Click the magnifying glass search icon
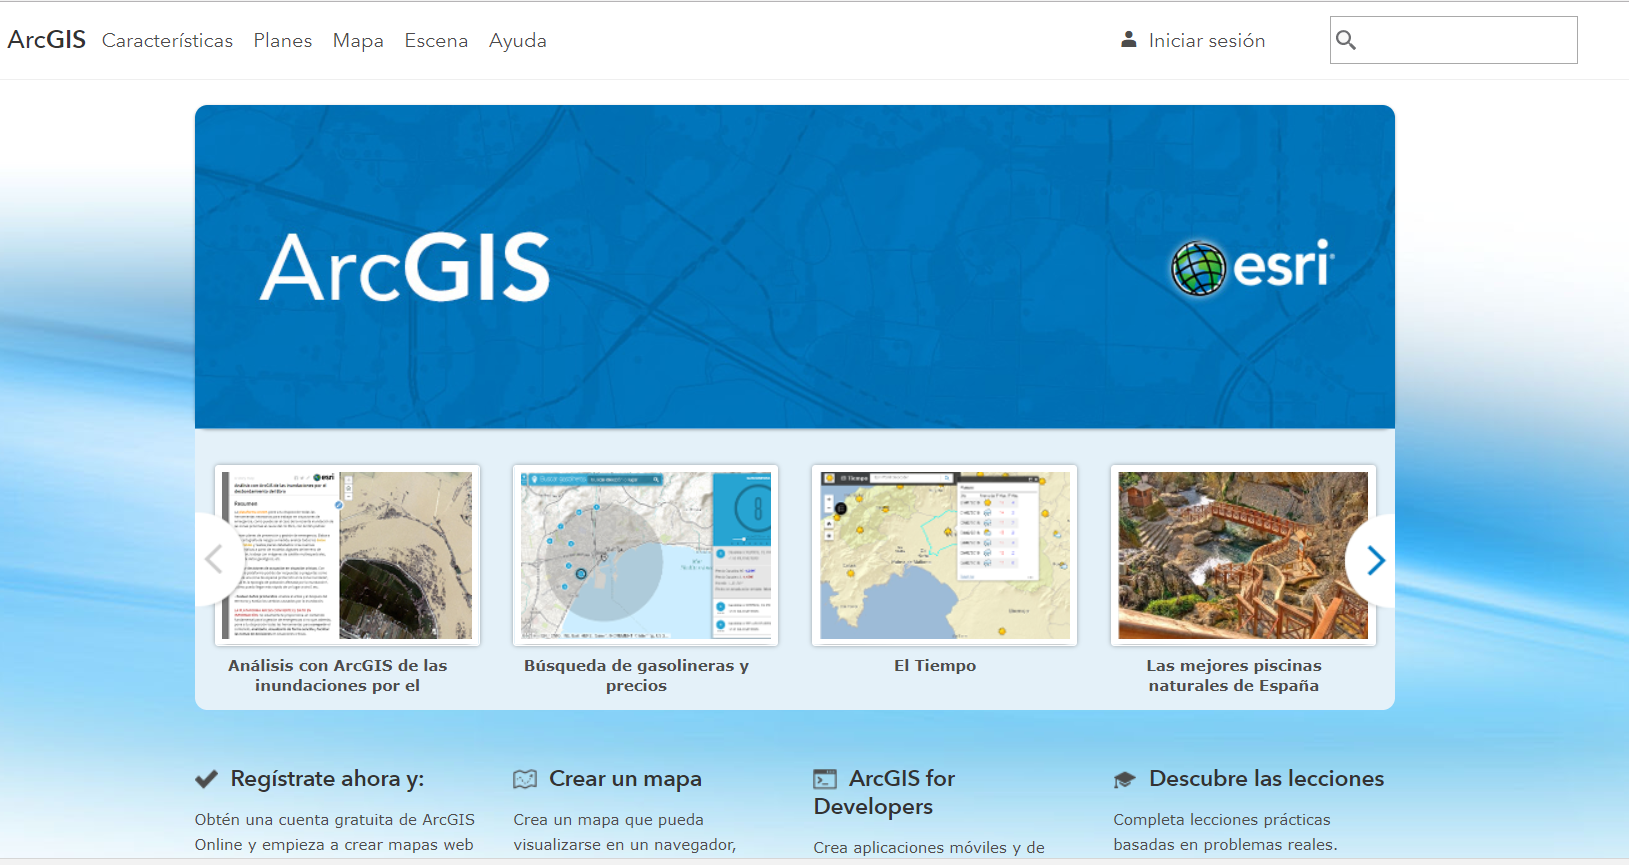 1346,40
